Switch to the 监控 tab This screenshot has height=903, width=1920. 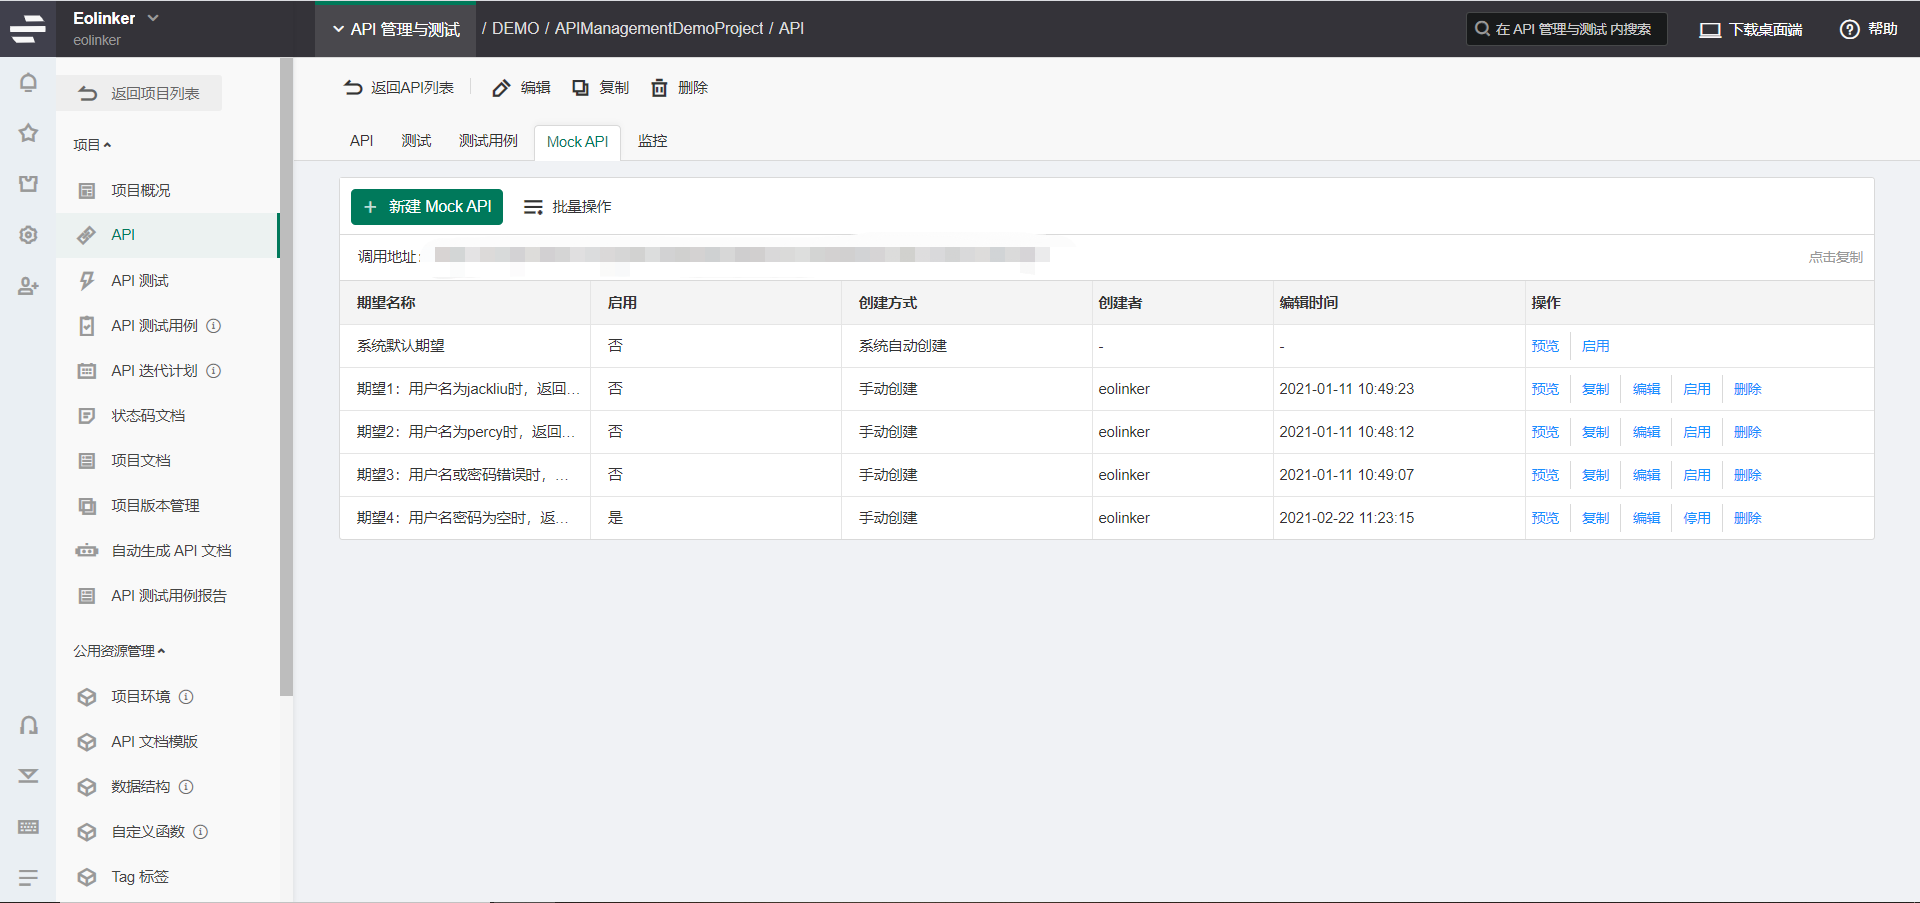[x=652, y=141]
